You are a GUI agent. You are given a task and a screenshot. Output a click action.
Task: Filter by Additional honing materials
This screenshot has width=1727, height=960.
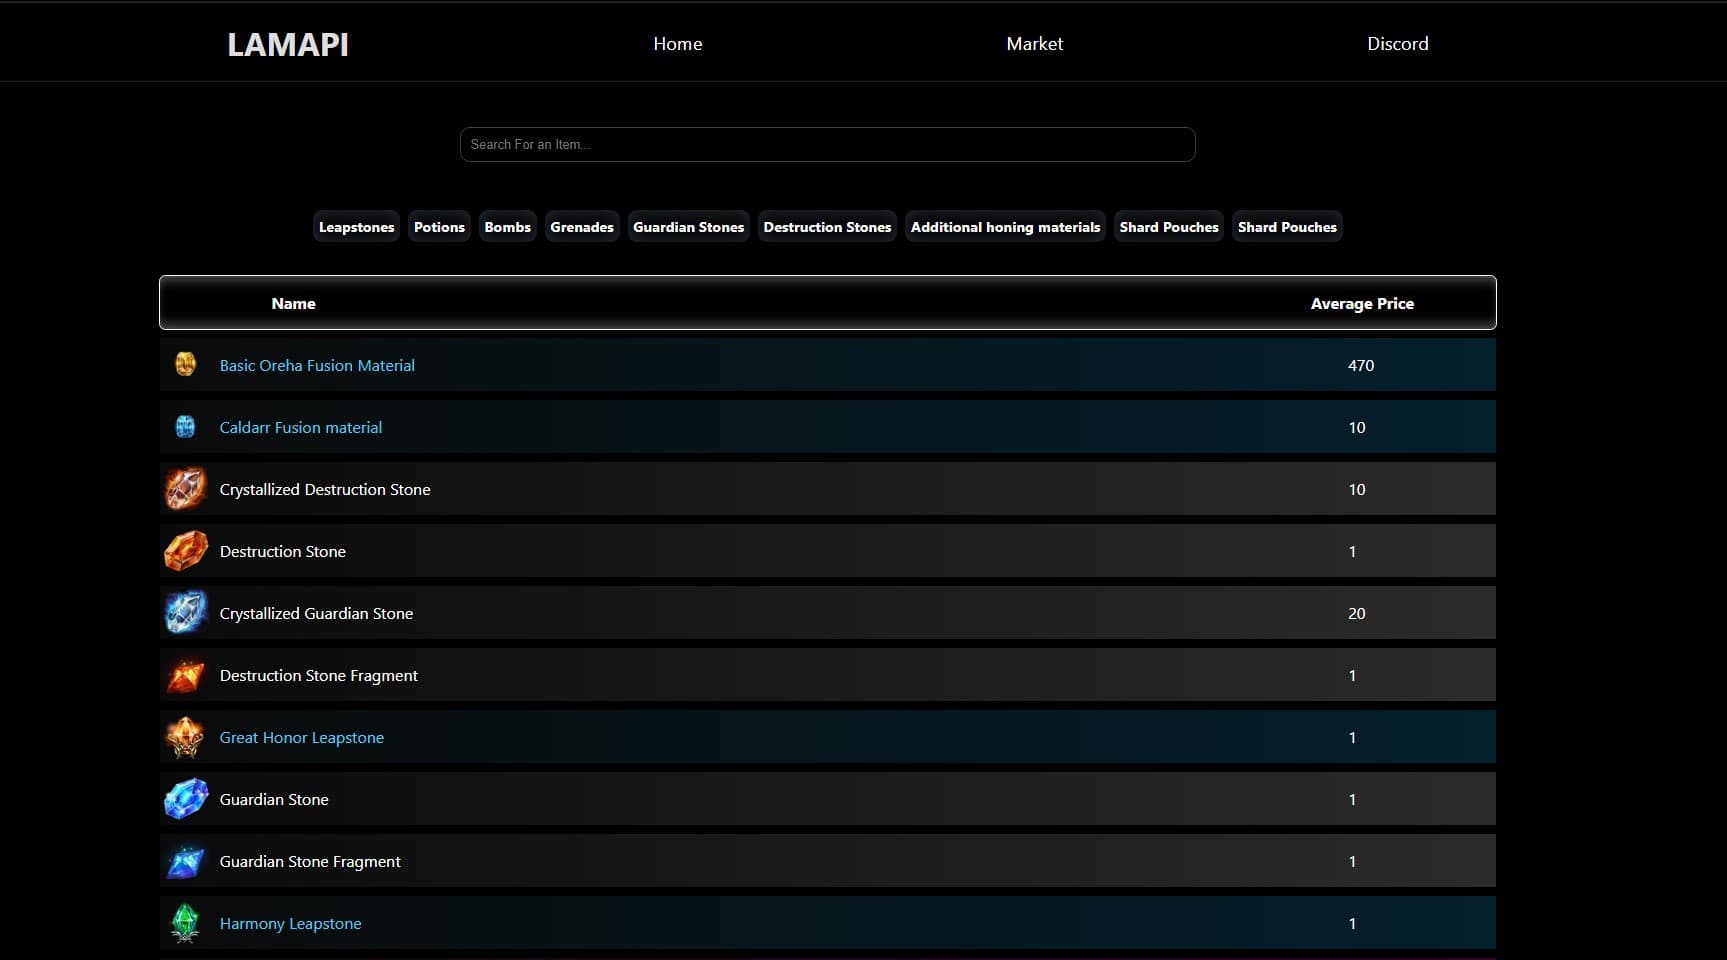click(1005, 227)
